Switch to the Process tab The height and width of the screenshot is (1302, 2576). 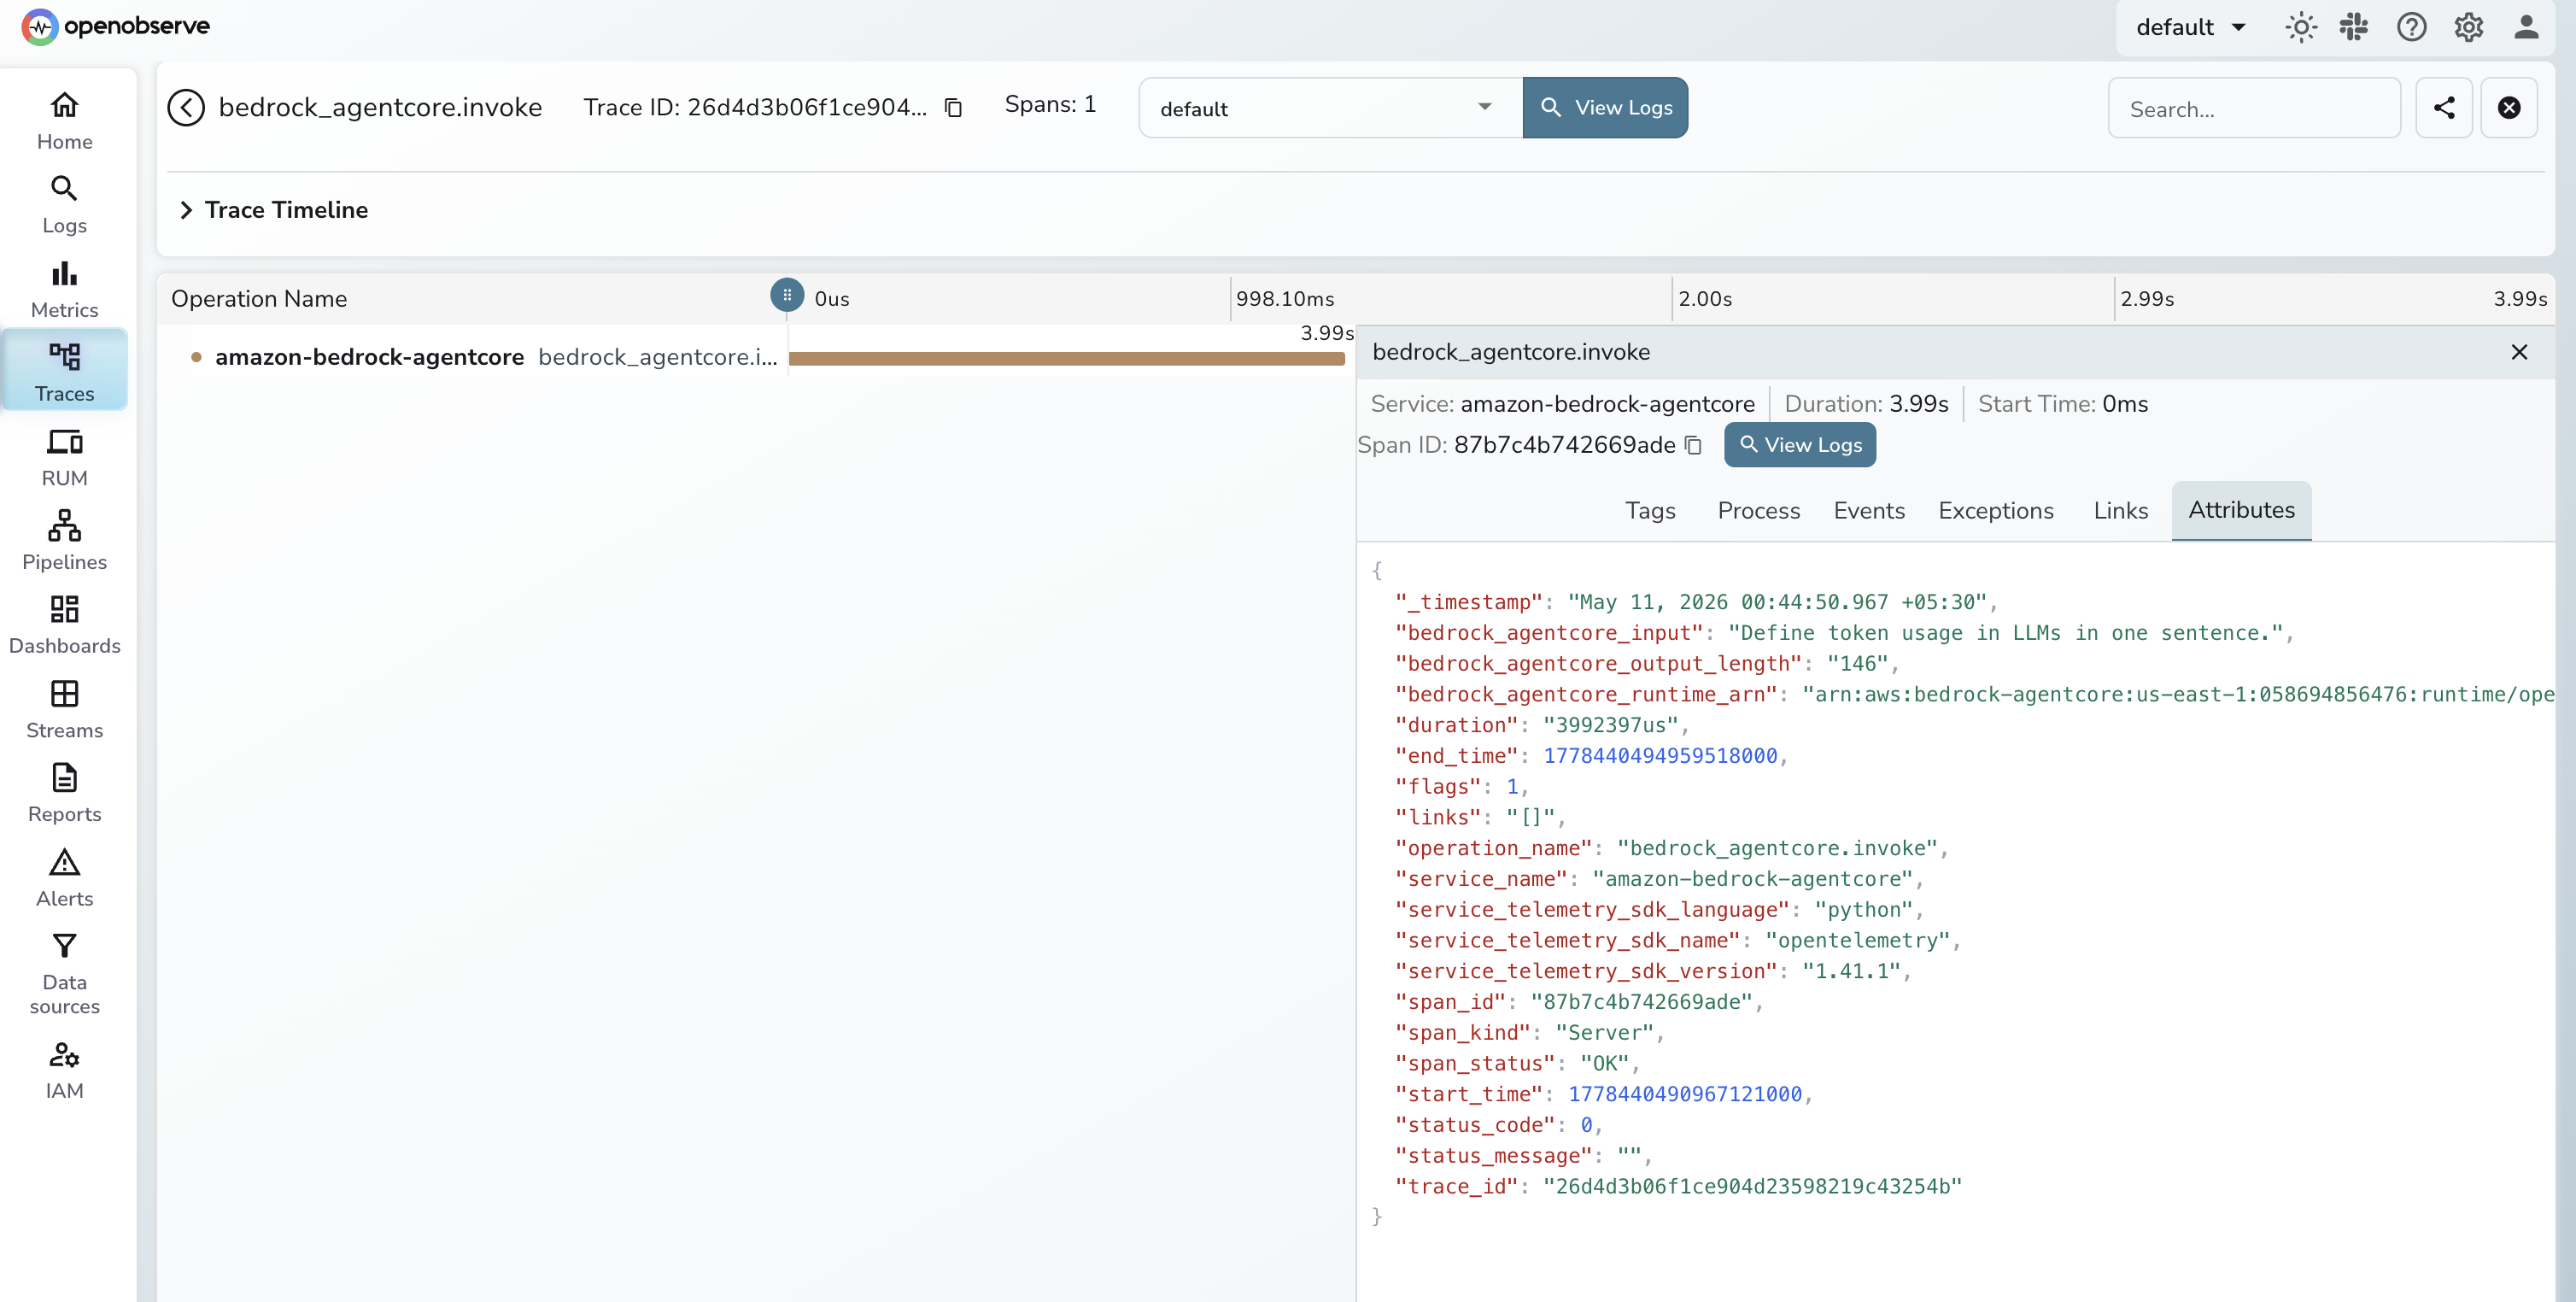(1758, 511)
